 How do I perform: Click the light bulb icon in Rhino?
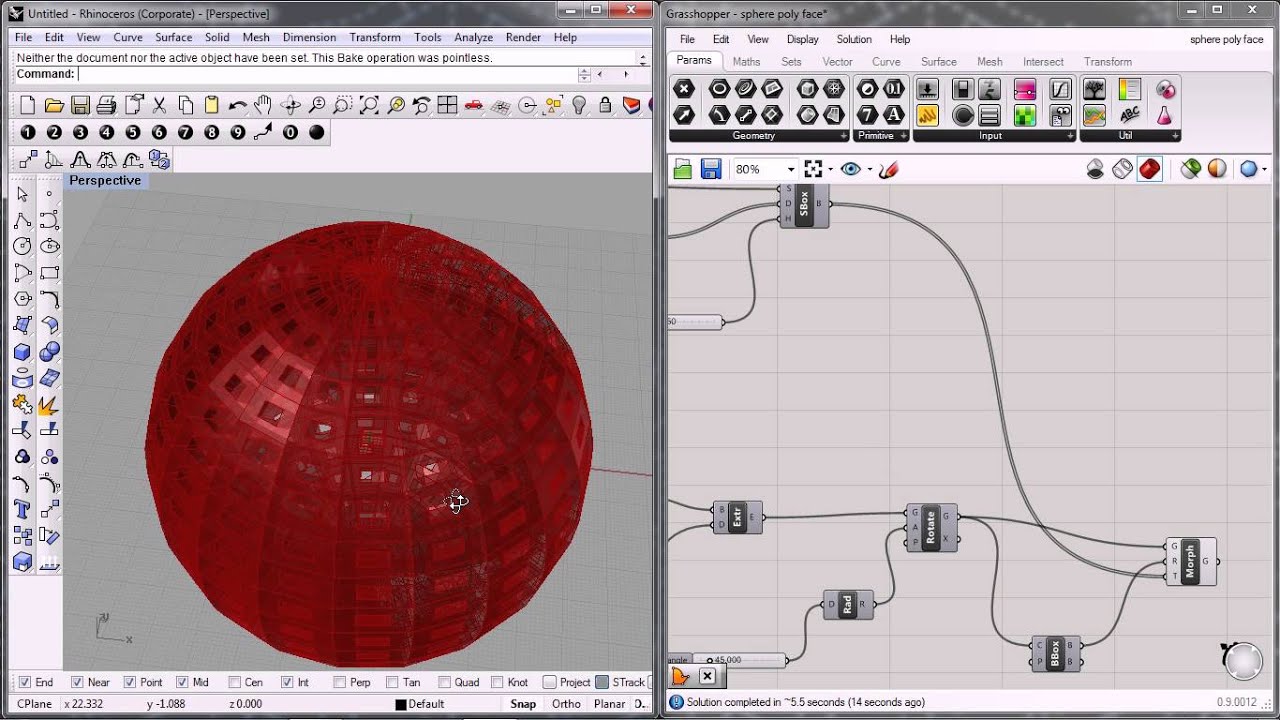pyautogui.click(x=579, y=105)
